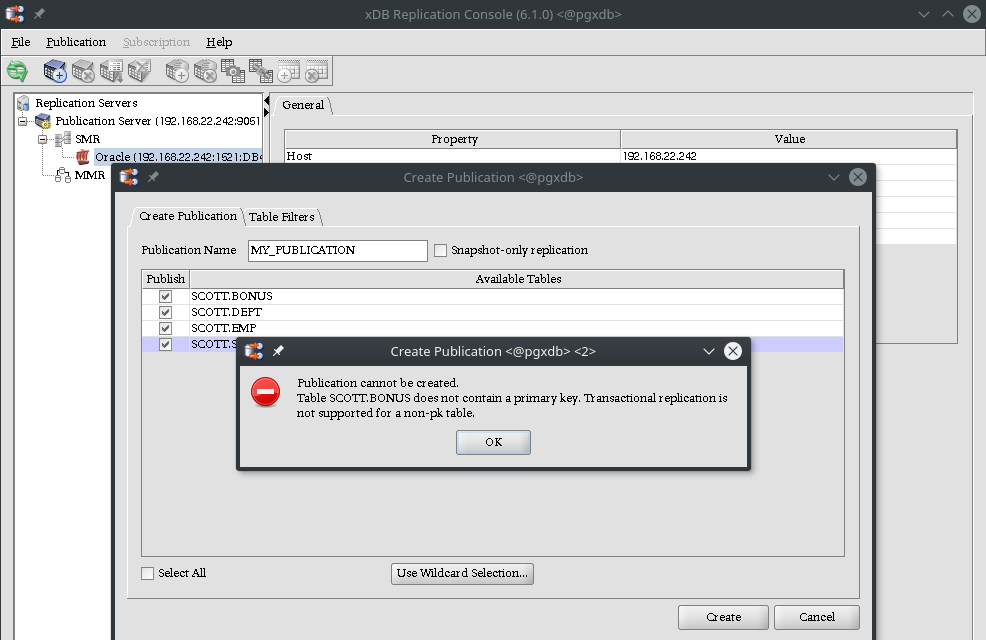
Task: Click the app icon in the error dialog title bar
Action: (x=254, y=351)
